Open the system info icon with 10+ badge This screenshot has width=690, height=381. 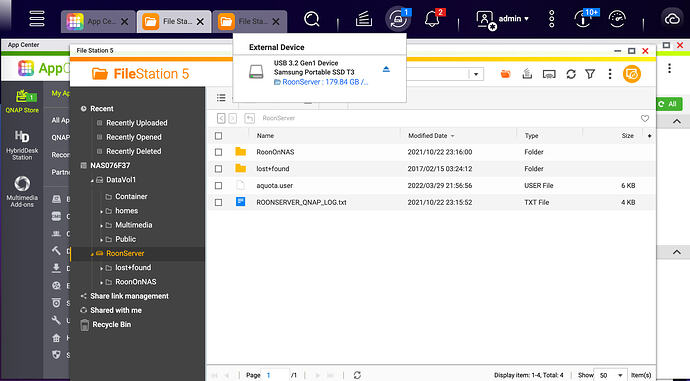point(584,19)
